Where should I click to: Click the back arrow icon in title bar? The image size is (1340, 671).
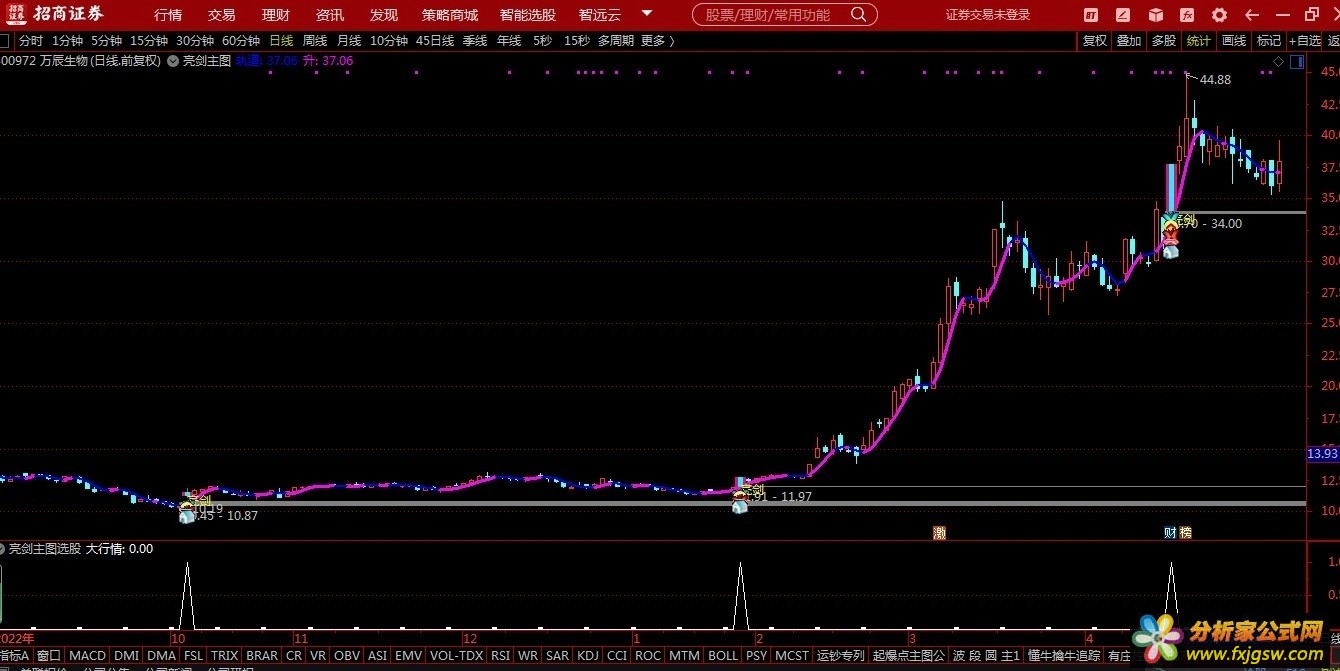[x=1251, y=15]
